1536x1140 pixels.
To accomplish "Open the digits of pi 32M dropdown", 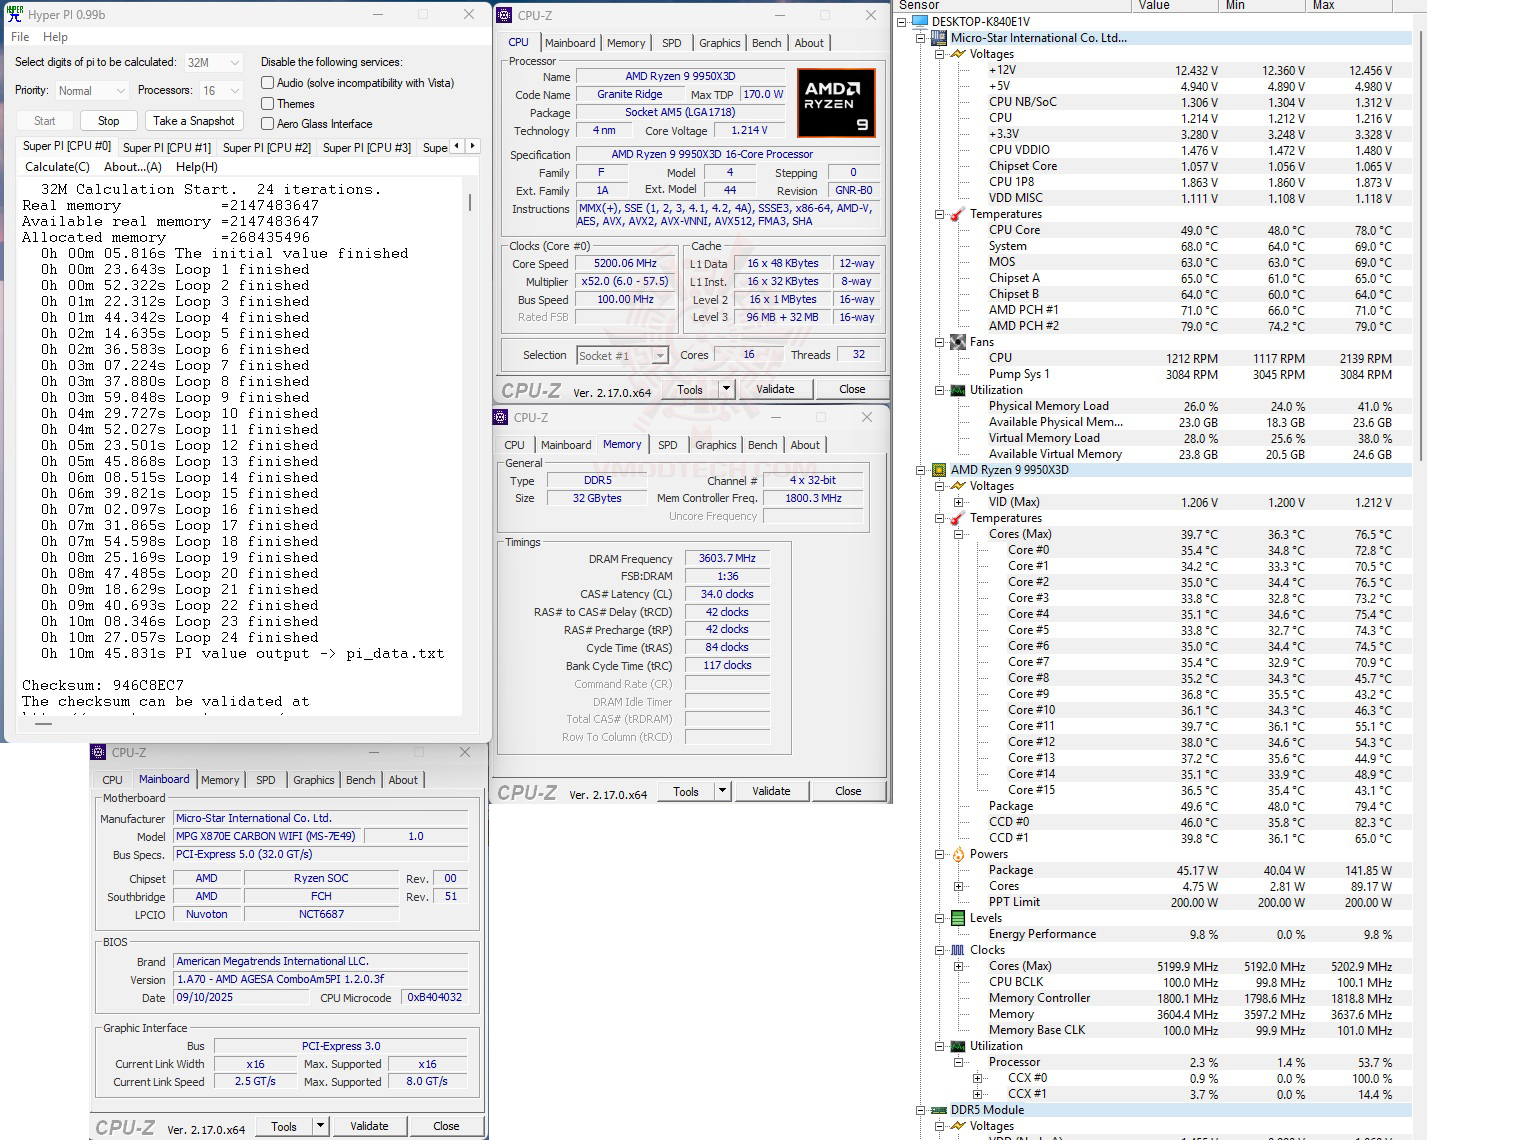I will (x=213, y=63).
